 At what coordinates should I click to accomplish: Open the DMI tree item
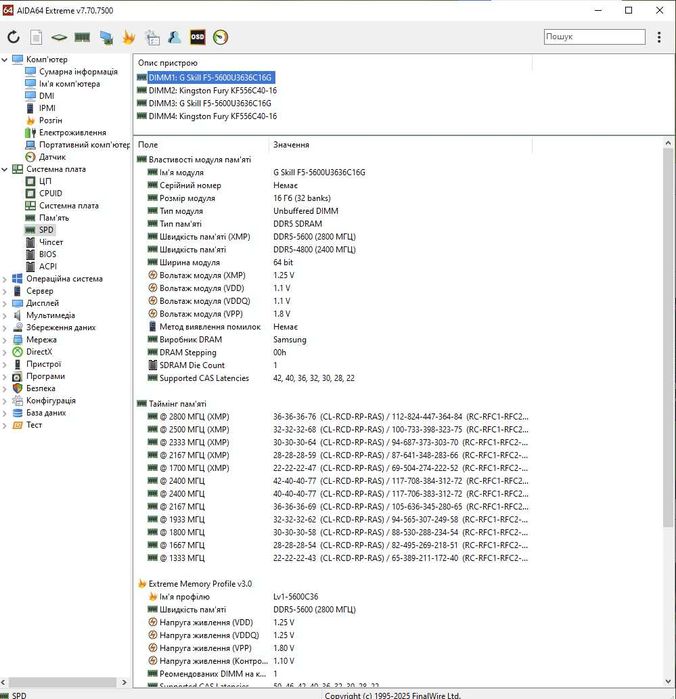tap(47, 96)
